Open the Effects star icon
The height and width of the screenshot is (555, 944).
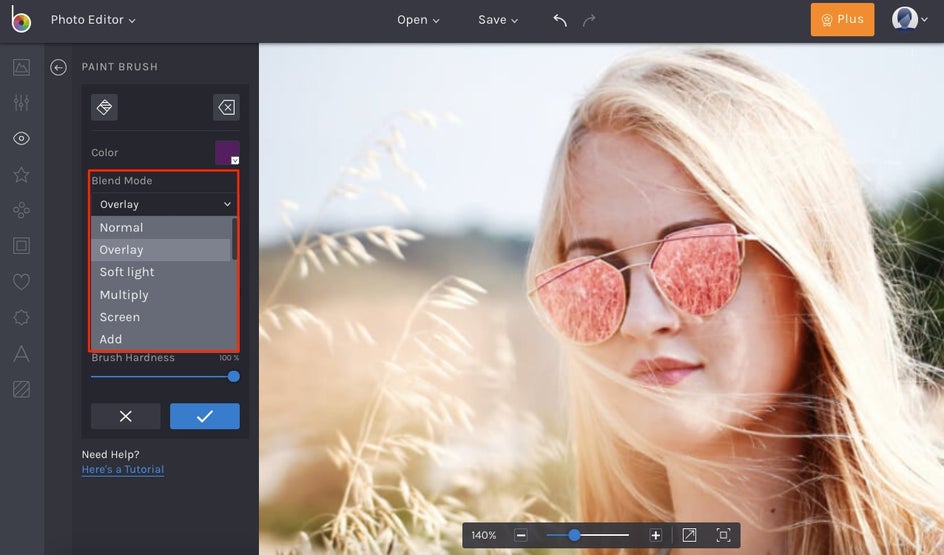tap(21, 175)
